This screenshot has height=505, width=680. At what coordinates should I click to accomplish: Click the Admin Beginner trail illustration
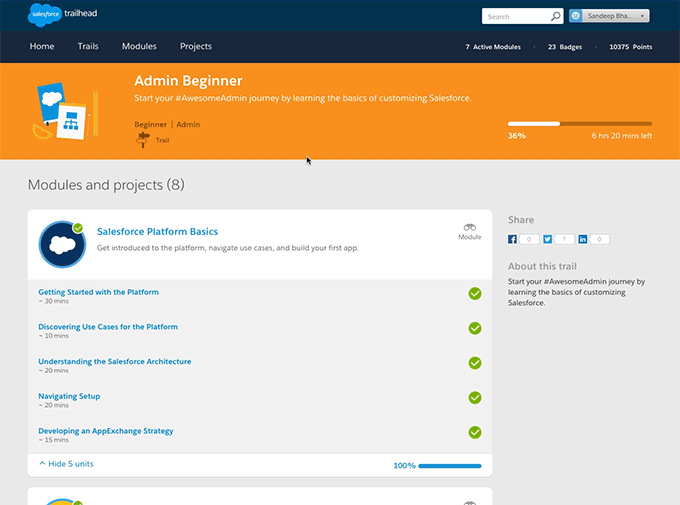click(x=65, y=111)
